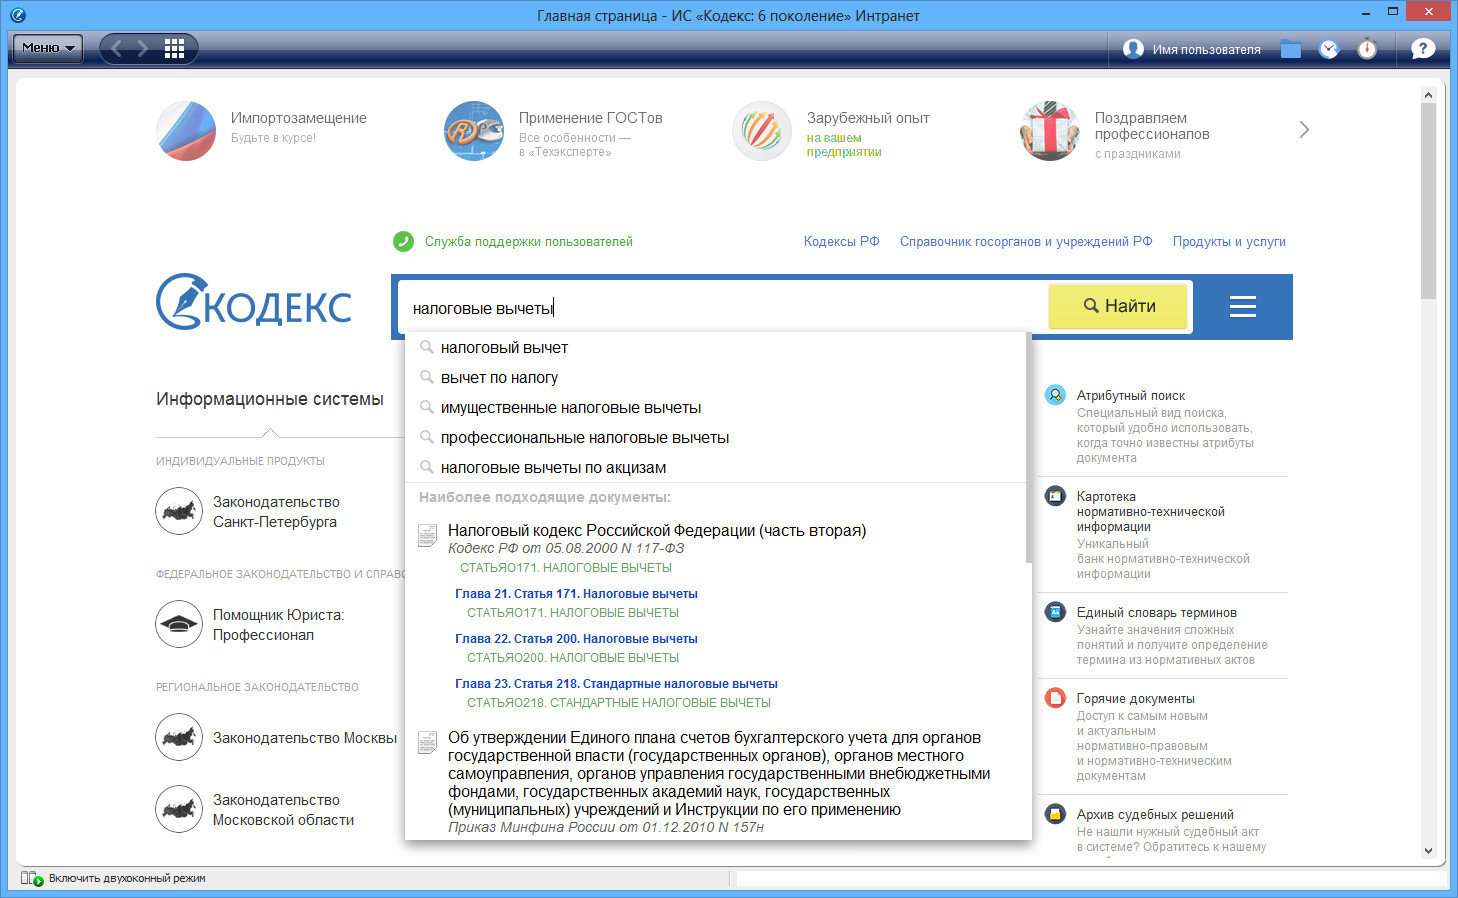Open Законодательство Санкт-Петербурга map icon
This screenshot has height=898, width=1458.
(179, 511)
